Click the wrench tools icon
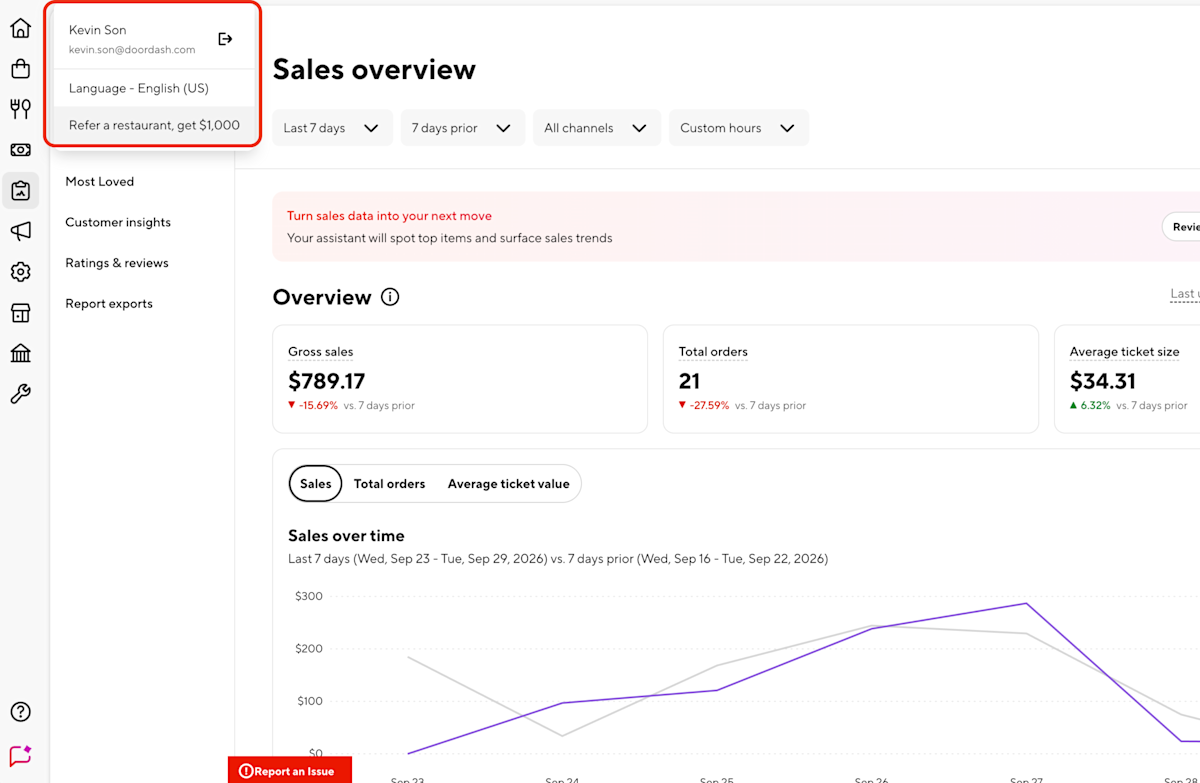This screenshot has width=1200, height=783. pyautogui.click(x=20, y=394)
